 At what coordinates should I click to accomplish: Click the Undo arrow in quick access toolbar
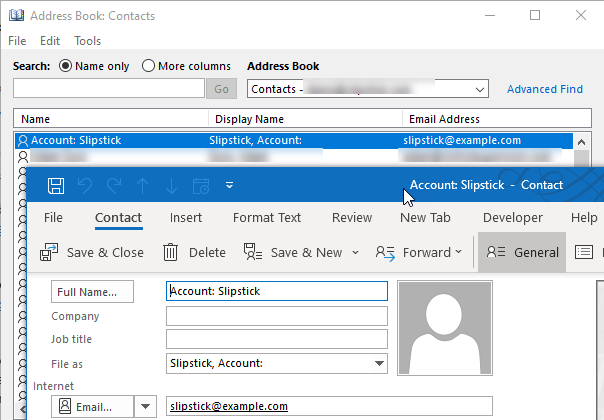tap(85, 186)
